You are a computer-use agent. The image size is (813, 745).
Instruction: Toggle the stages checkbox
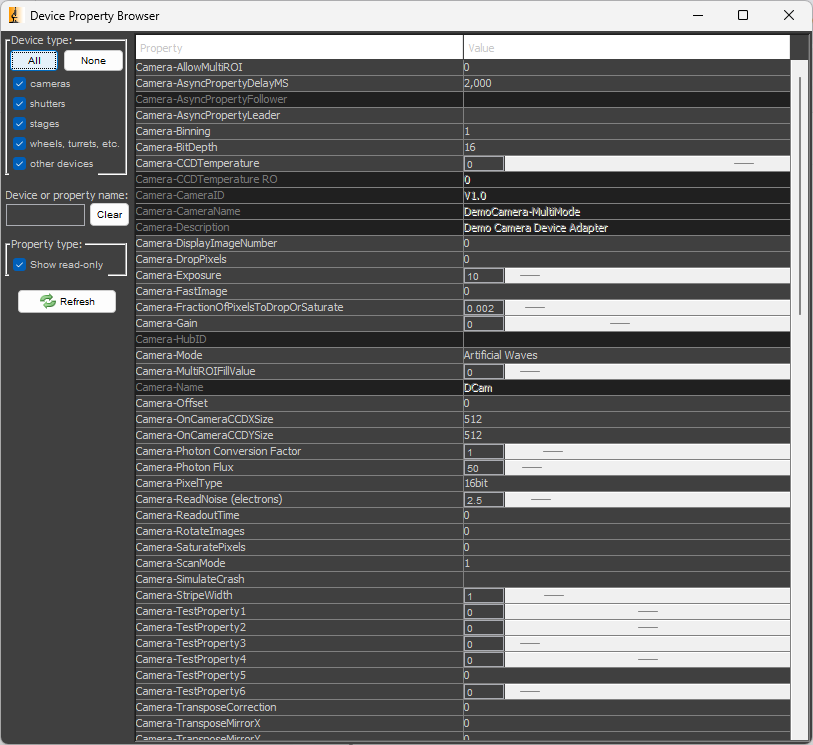pyautogui.click(x=20, y=124)
